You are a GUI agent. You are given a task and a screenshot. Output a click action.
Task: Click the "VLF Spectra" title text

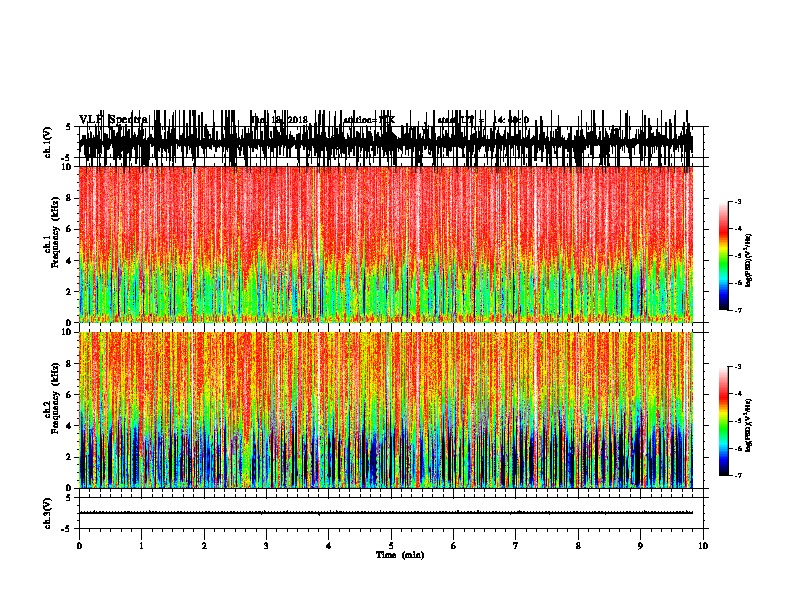click(113, 120)
